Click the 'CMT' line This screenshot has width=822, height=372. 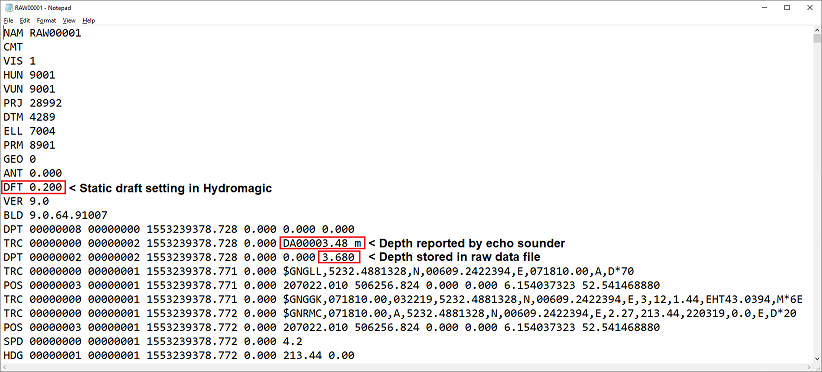pyautogui.click(x=12, y=47)
